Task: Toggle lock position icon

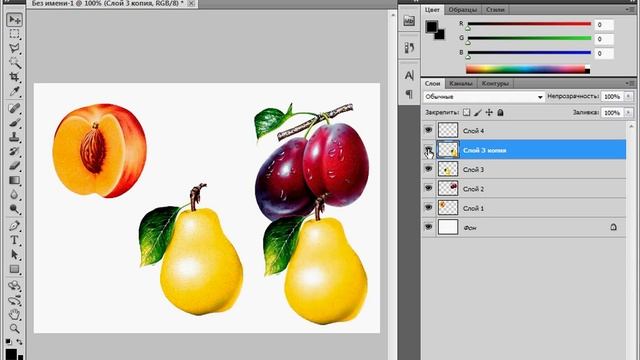Action: coord(489,112)
